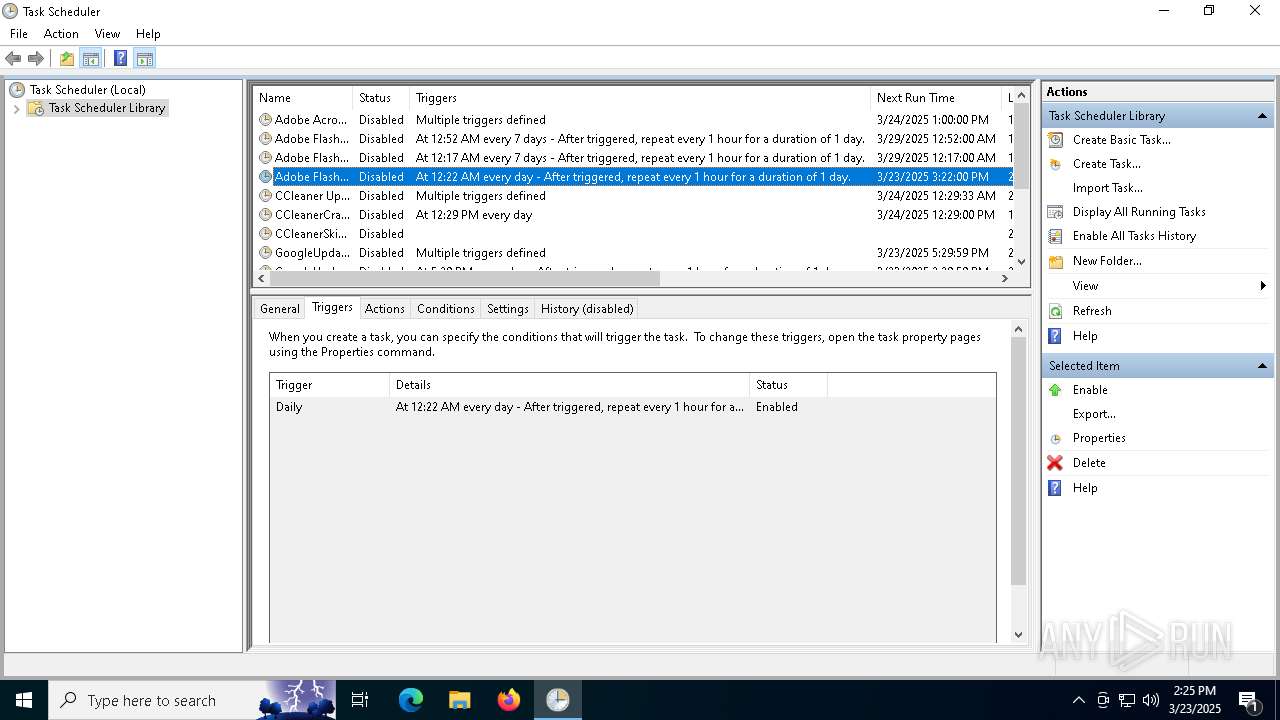Click the green Refresh icon
This screenshot has height=720, width=1280.
(x=1055, y=311)
